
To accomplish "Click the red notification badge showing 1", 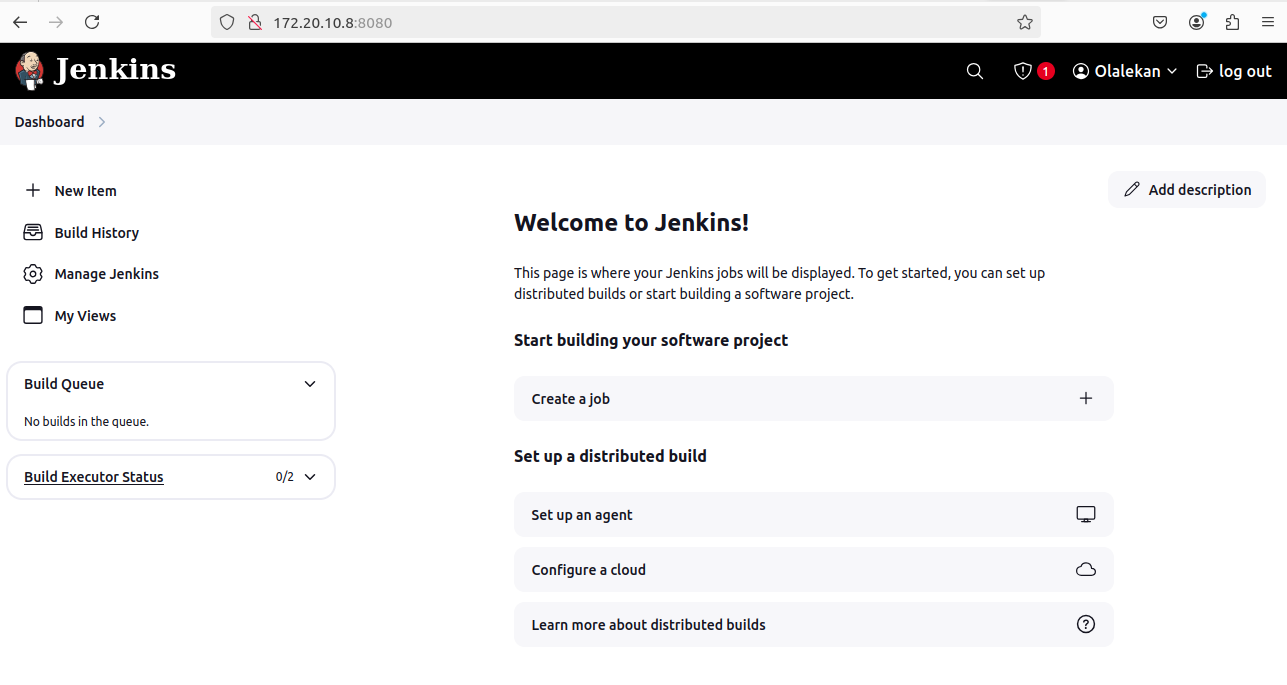I will (1045, 71).
